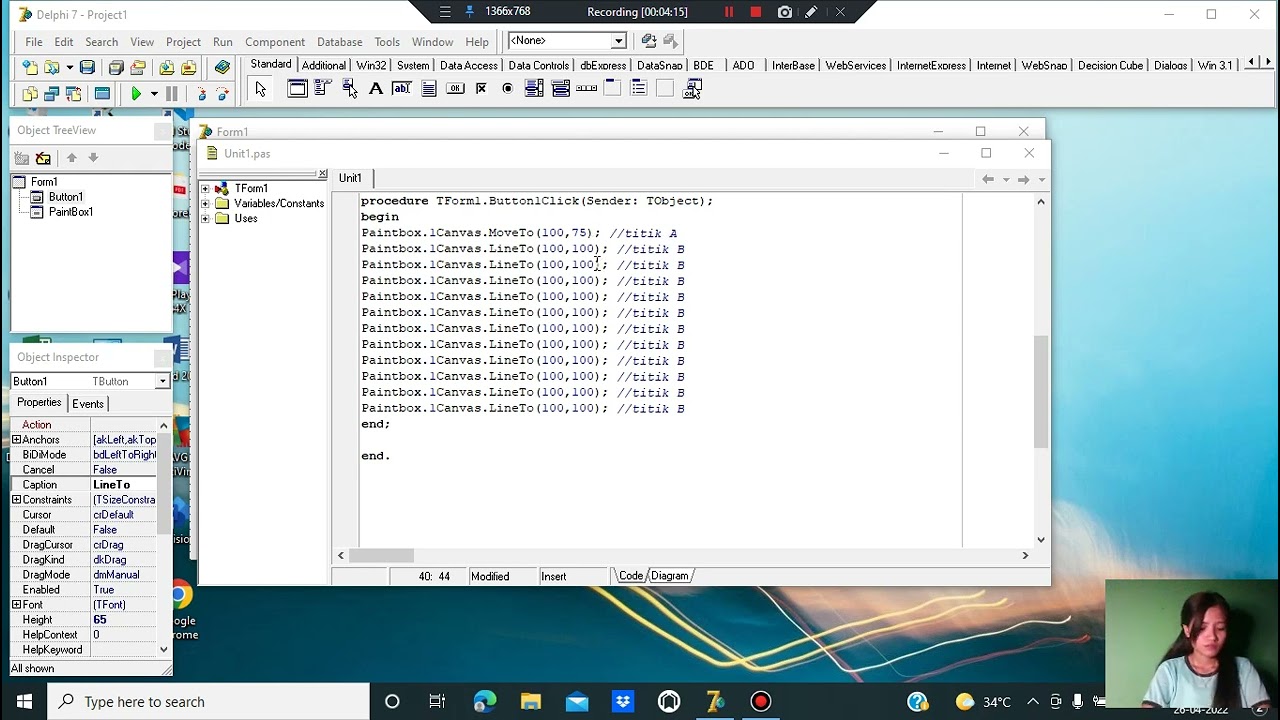This screenshot has width=1280, height=720.
Task: Pick the CheckBox component icon
Action: pos(481,89)
